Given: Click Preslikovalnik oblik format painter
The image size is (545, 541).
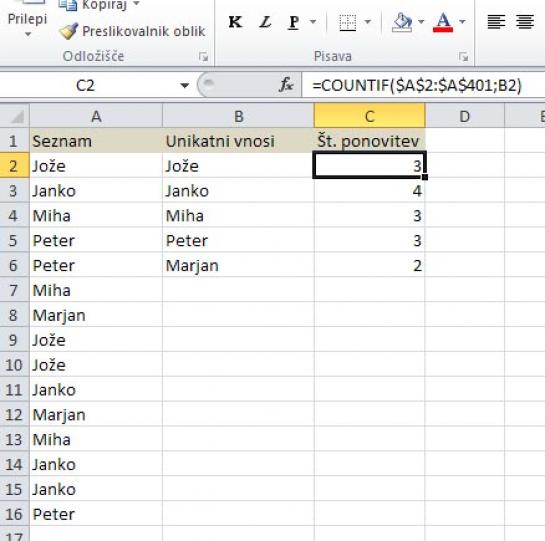Looking at the screenshot, I should 132,31.
